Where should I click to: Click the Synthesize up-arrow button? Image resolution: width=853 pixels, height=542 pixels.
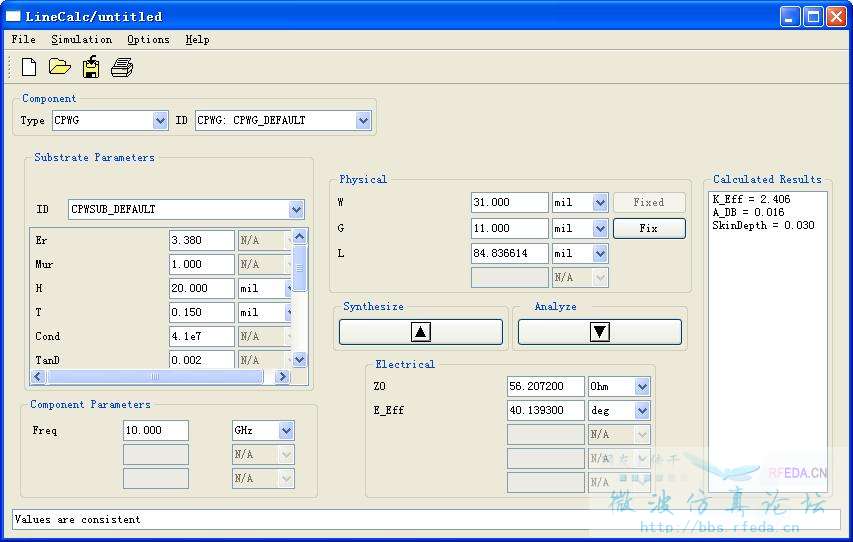(x=421, y=332)
